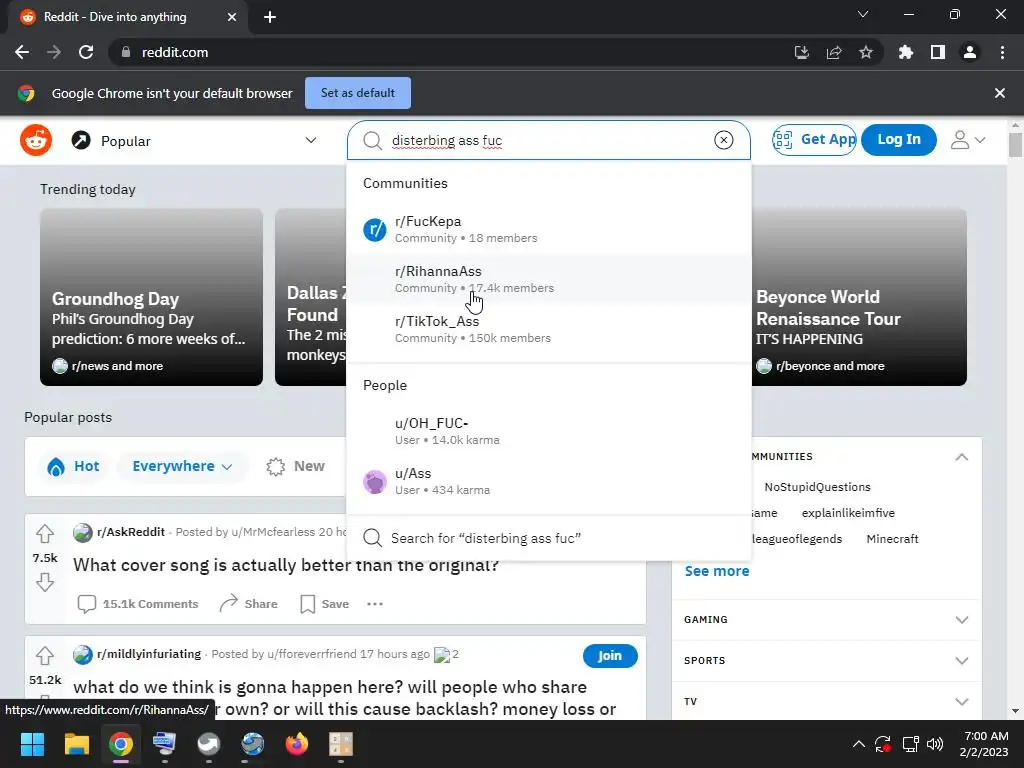Share the AskReddit post

(248, 604)
